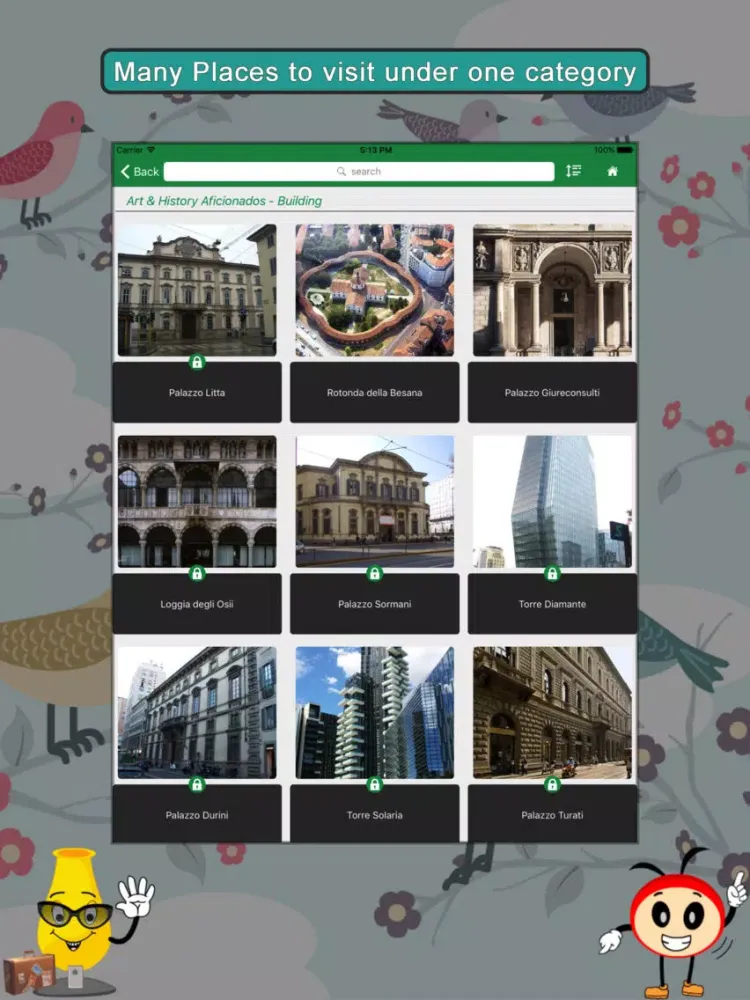Open the Palazzo Turati photo
The width and height of the screenshot is (750, 1000).
pos(552,712)
